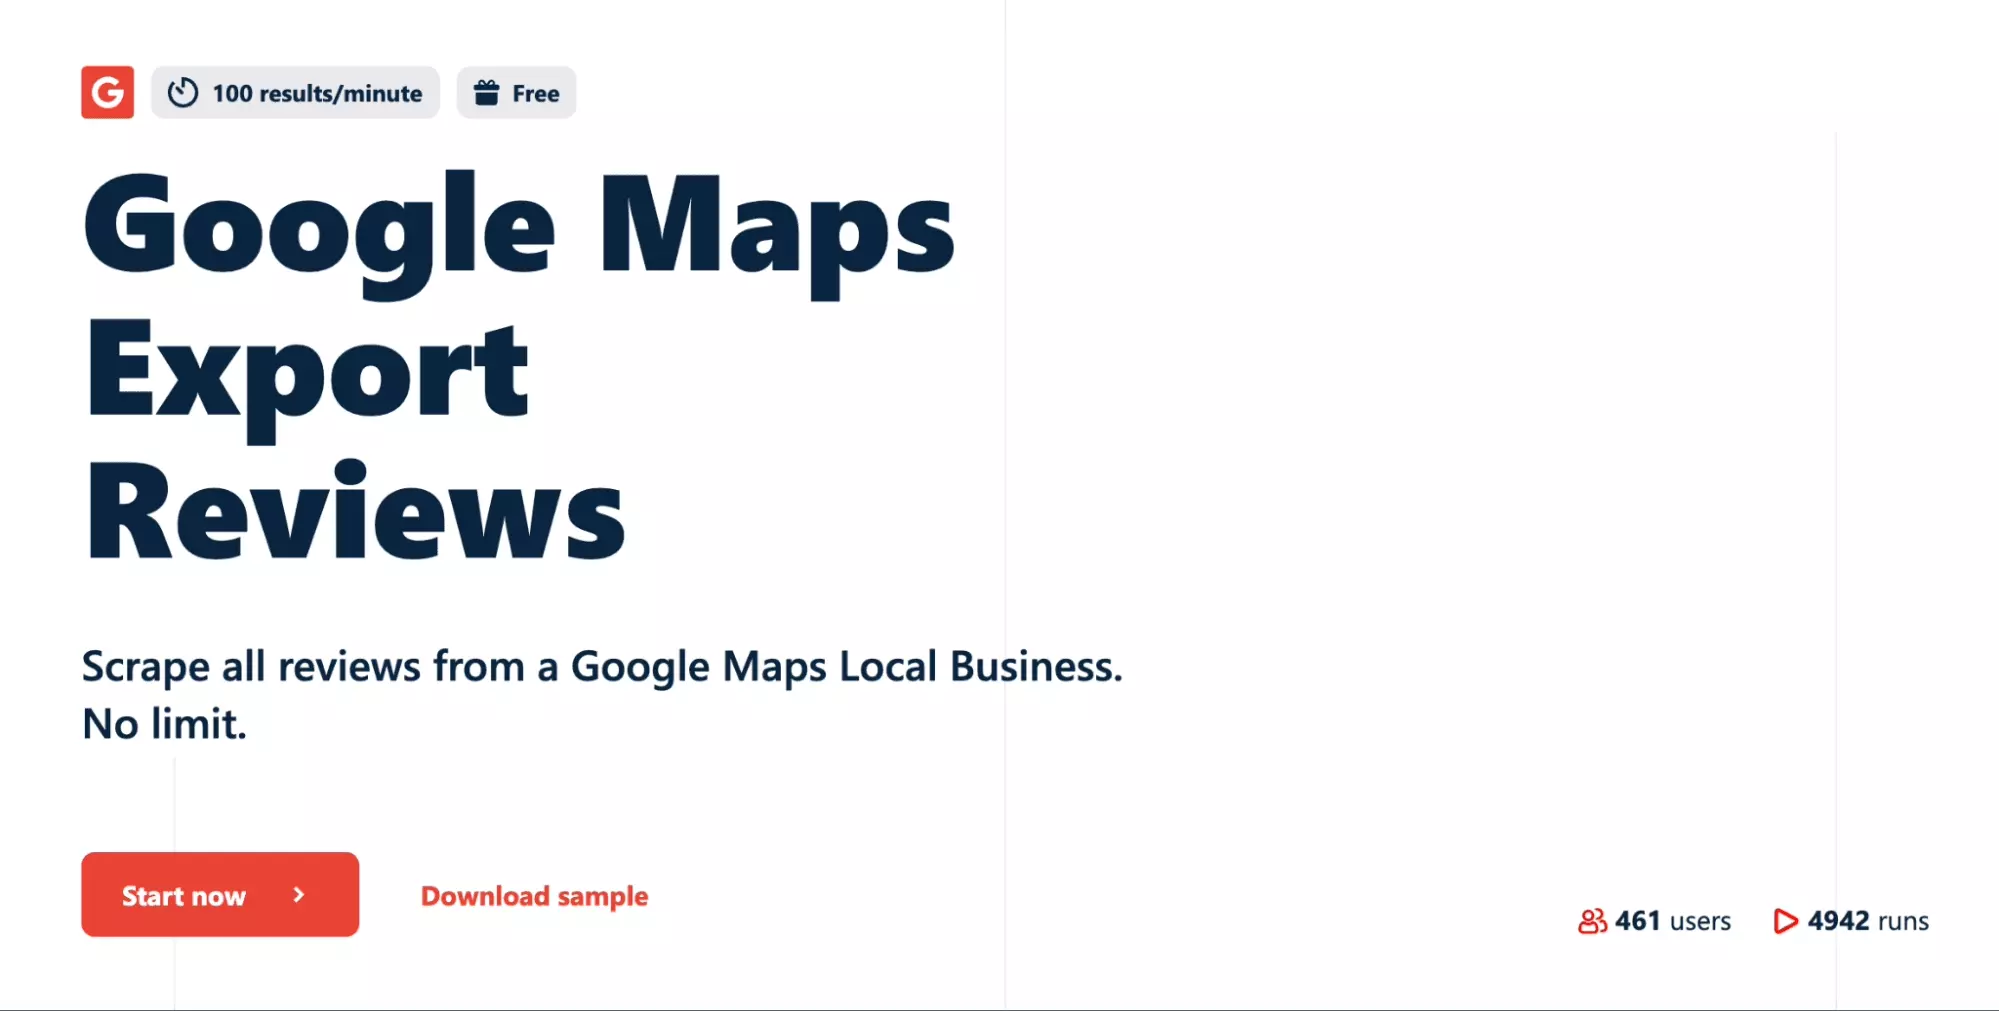Click the word "runs" after 4942
The height and width of the screenshot is (1011, 1999).
(x=1903, y=920)
